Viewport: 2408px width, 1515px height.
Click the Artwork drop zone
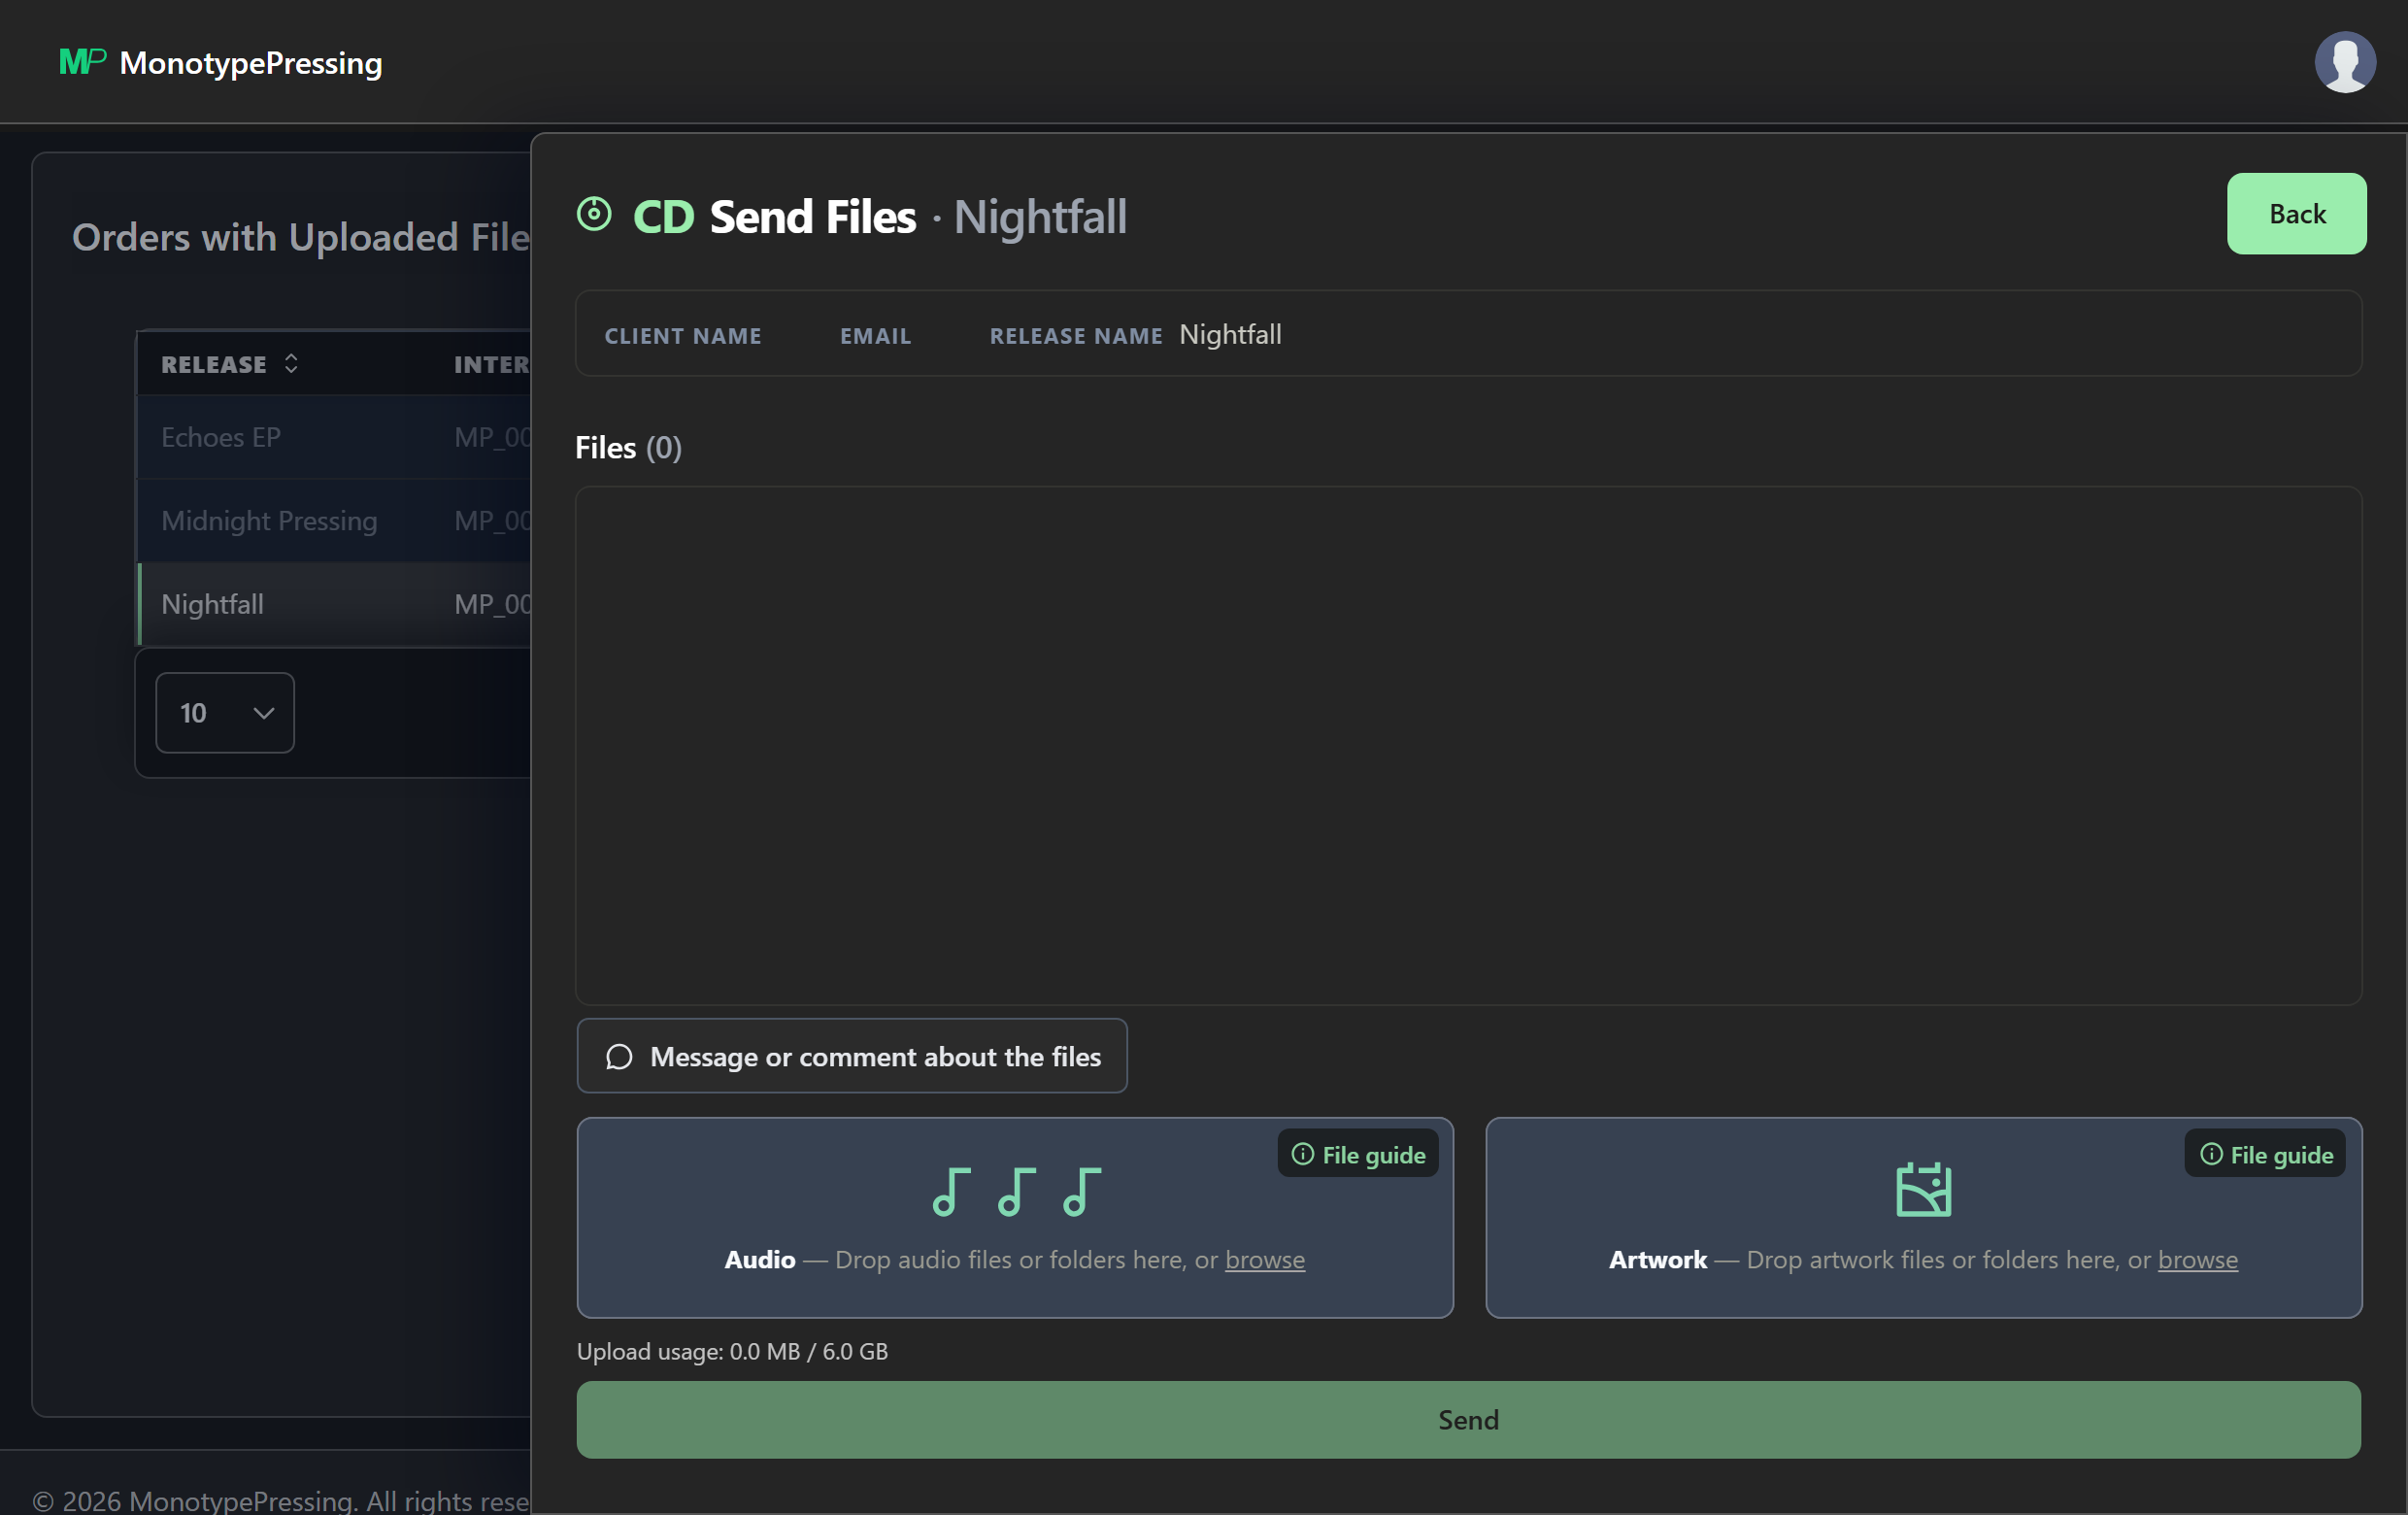pos(1923,1217)
